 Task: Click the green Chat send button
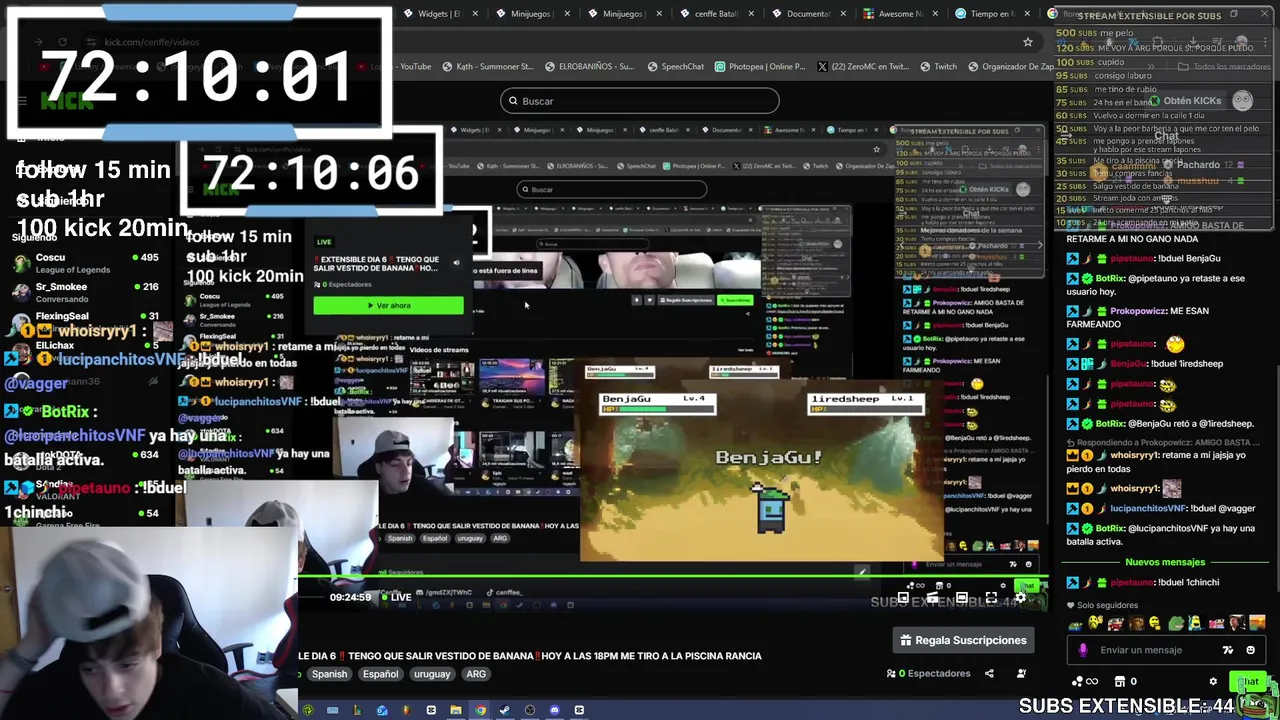coord(1247,682)
